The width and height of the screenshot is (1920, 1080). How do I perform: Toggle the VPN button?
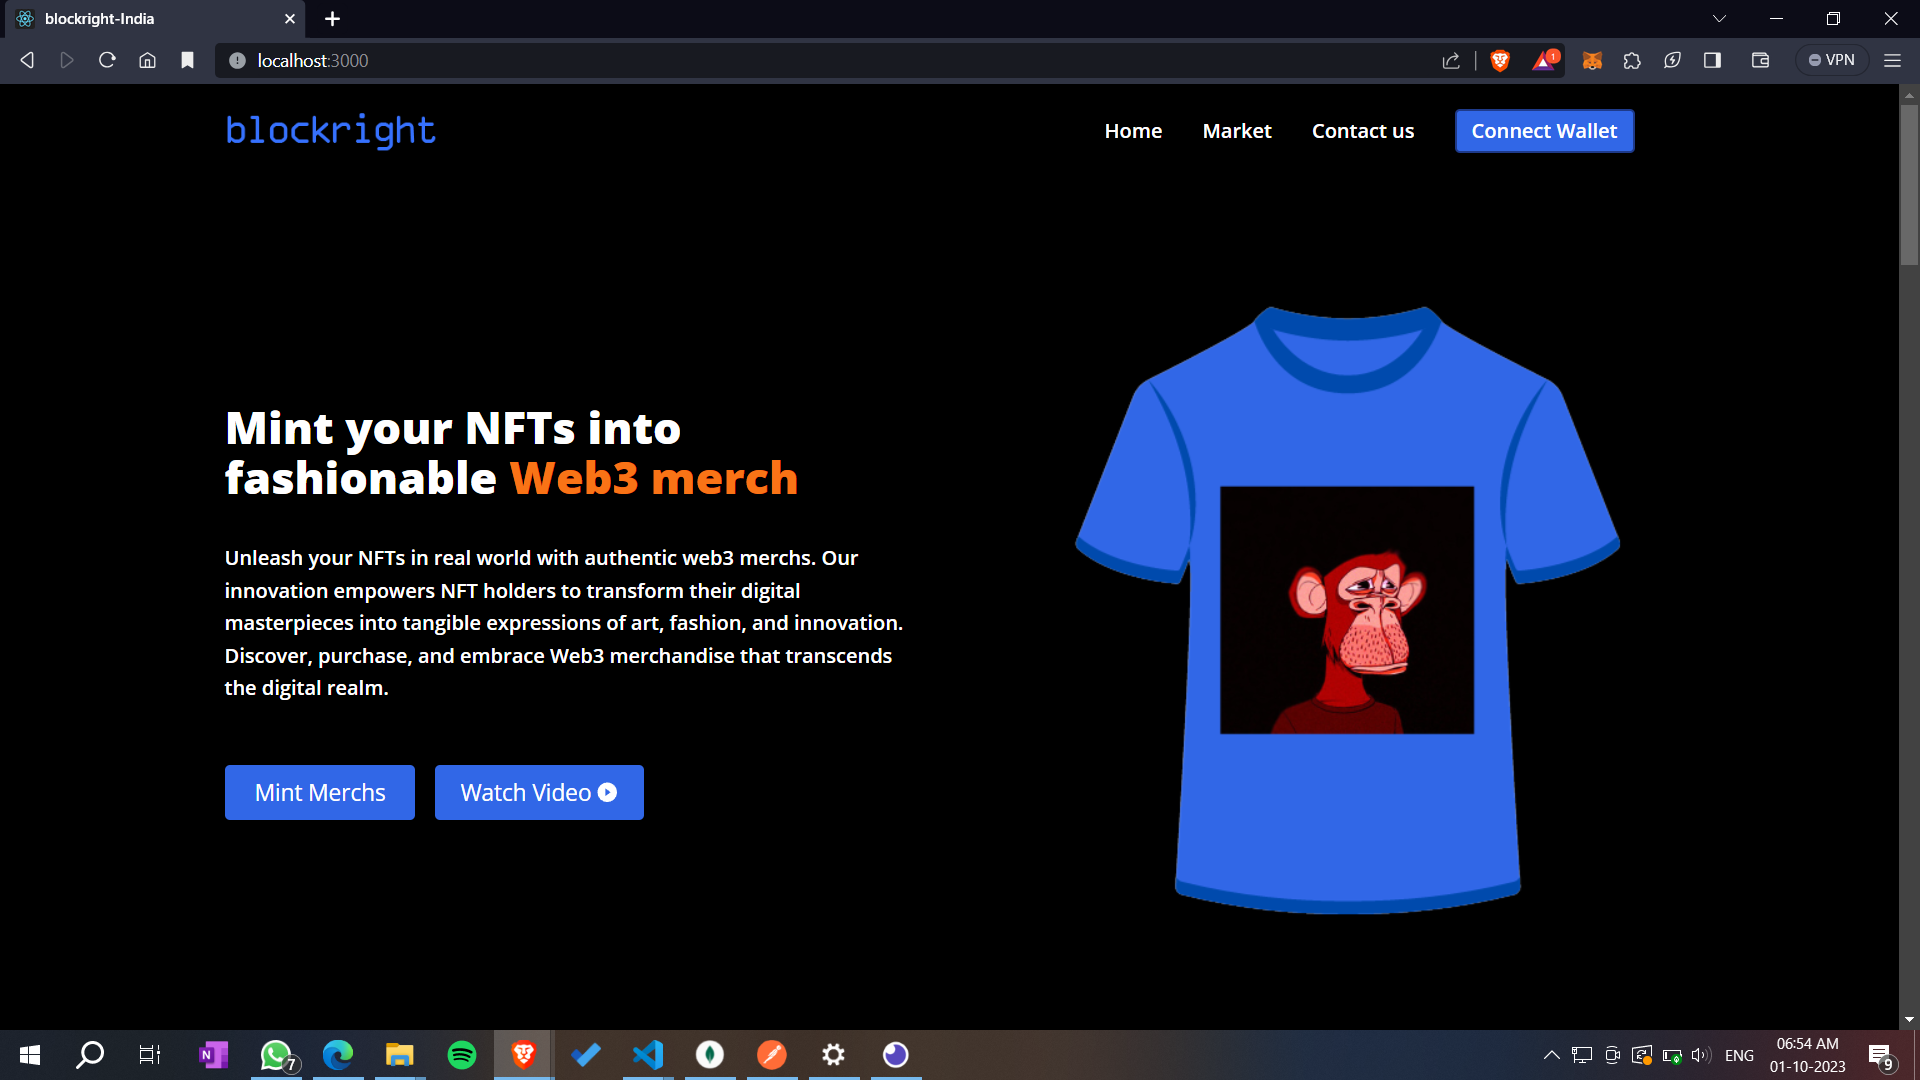(x=1831, y=61)
